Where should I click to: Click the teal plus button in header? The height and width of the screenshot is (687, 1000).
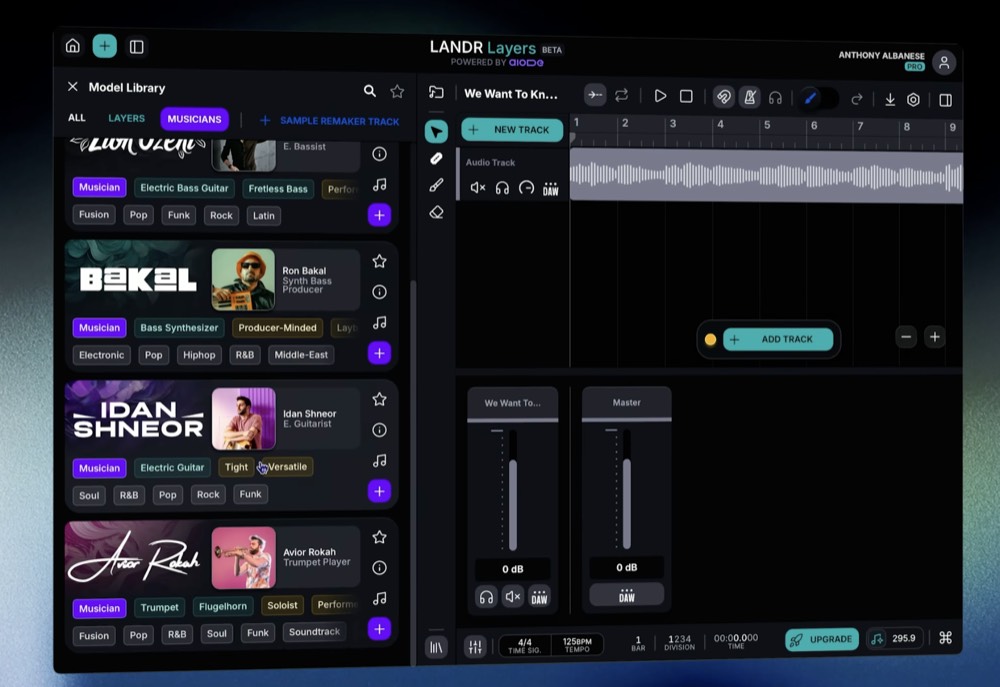[105, 46]
